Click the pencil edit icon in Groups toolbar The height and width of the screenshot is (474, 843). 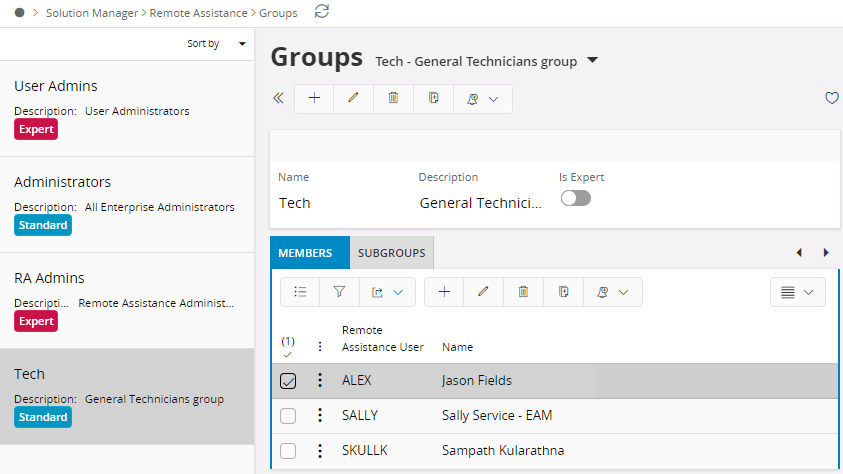(x=353, y=98)
